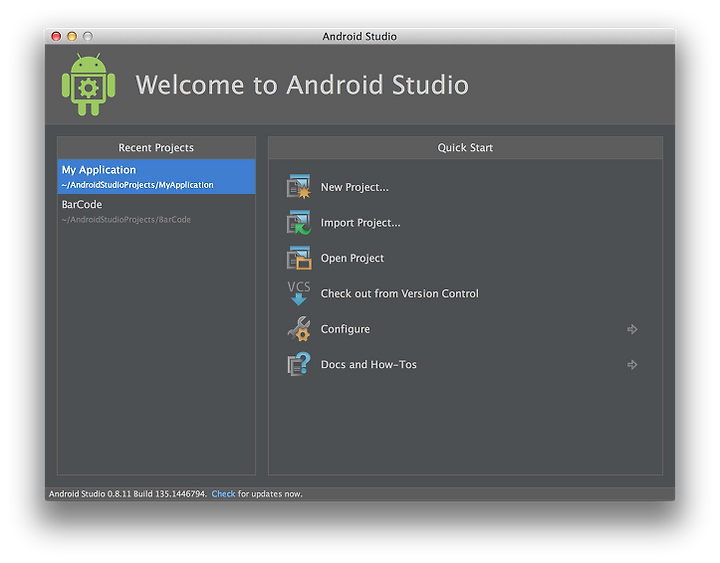Select Open Project label
The height and width of the screenshot is (563, 720).
pos(352,258)
